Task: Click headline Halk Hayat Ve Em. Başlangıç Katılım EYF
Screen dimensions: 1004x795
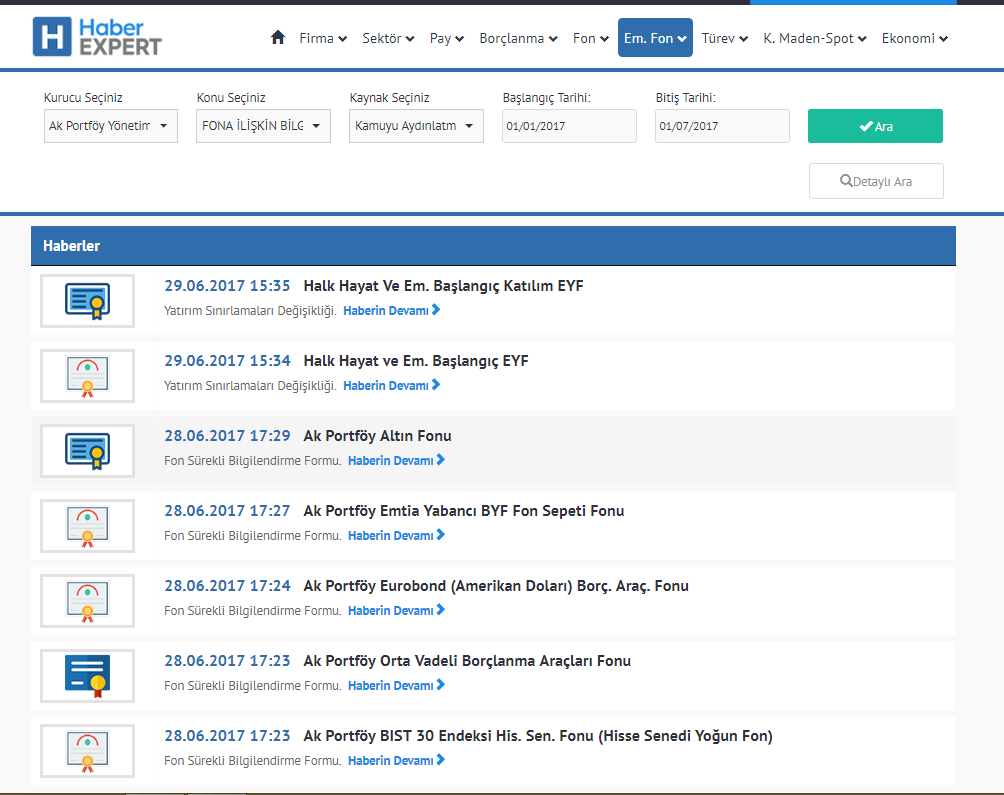Action: click(443, 286)
